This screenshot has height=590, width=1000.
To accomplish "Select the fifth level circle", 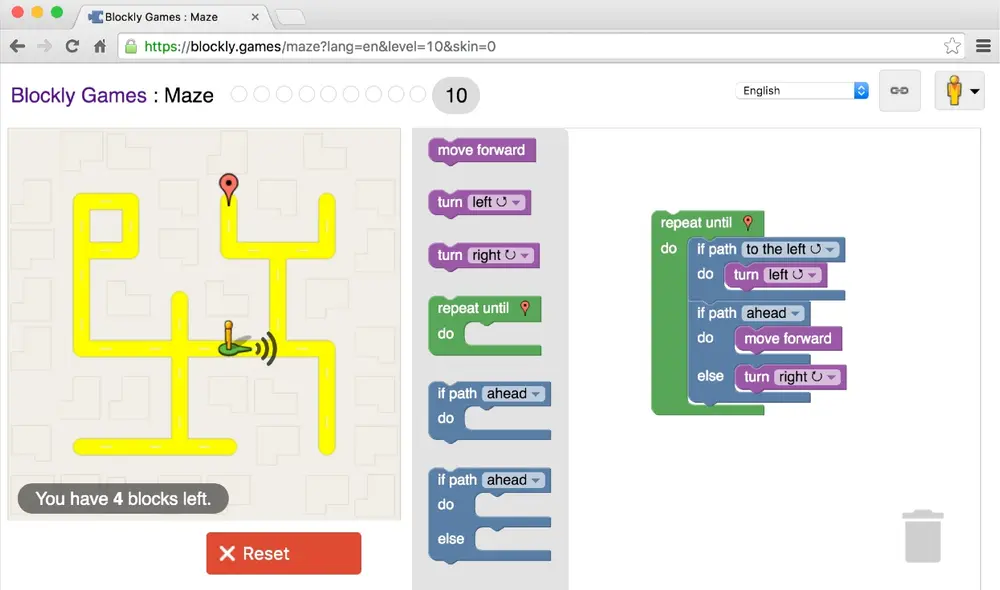I will (x=329, y=94).
